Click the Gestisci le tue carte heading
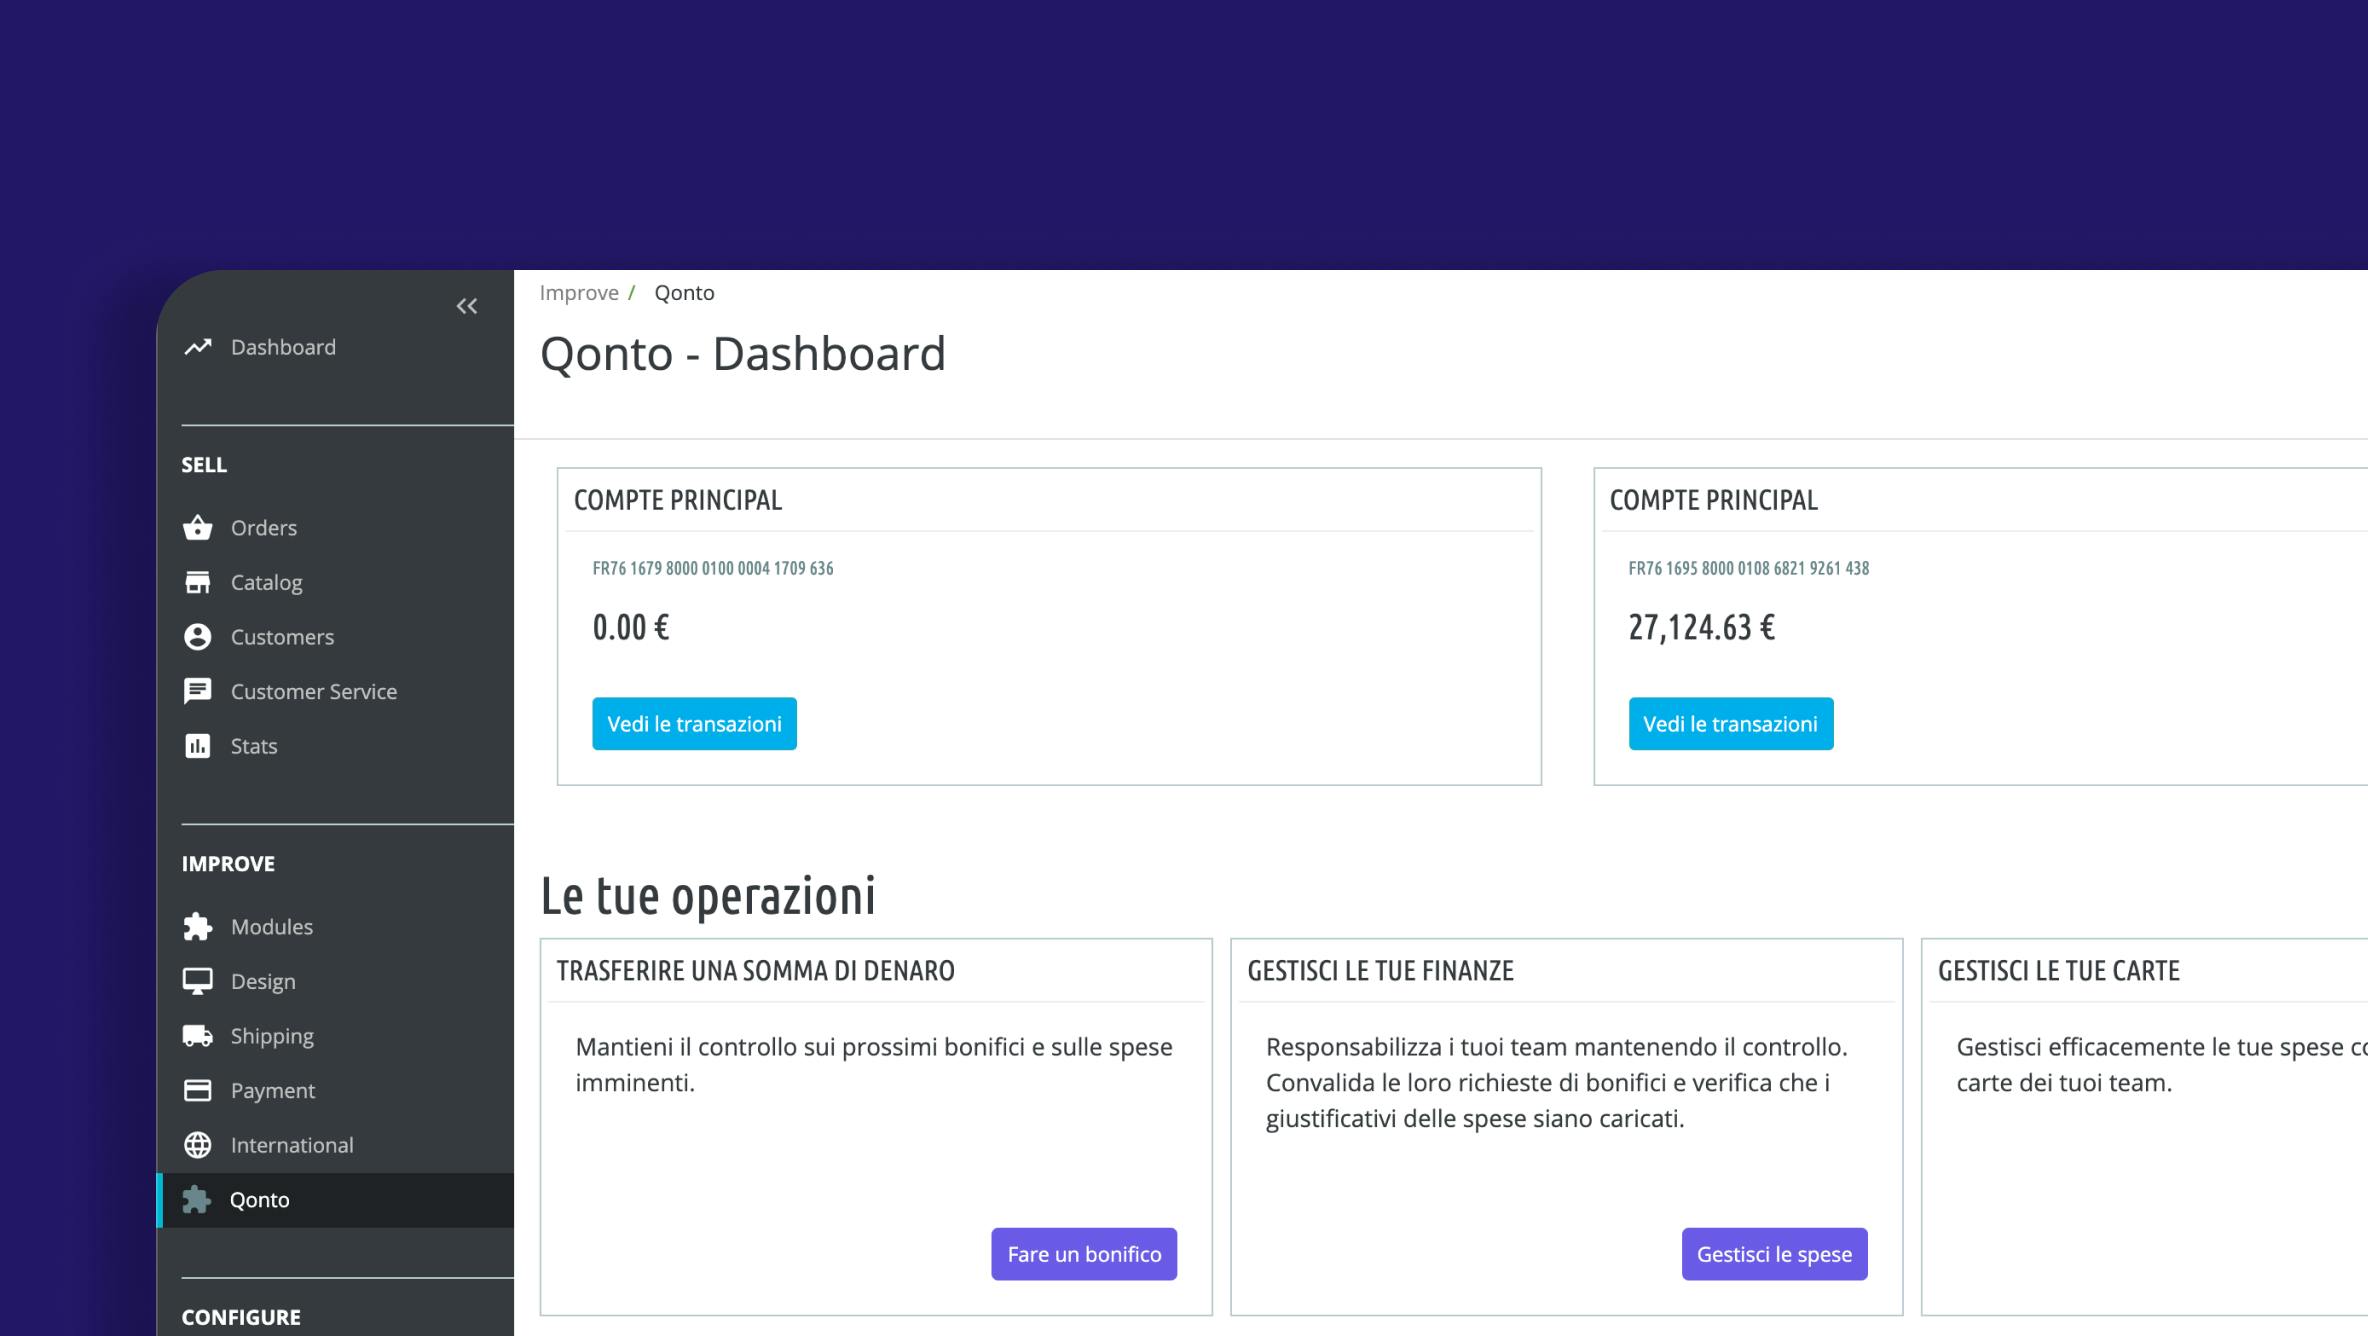 click(2059, 971)
